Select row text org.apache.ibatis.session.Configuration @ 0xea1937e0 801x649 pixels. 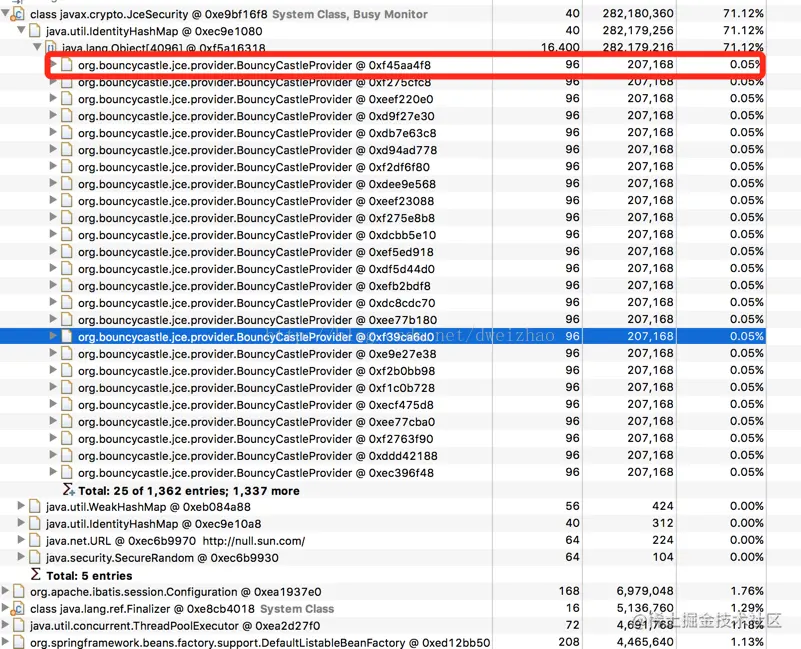(176, 592)
